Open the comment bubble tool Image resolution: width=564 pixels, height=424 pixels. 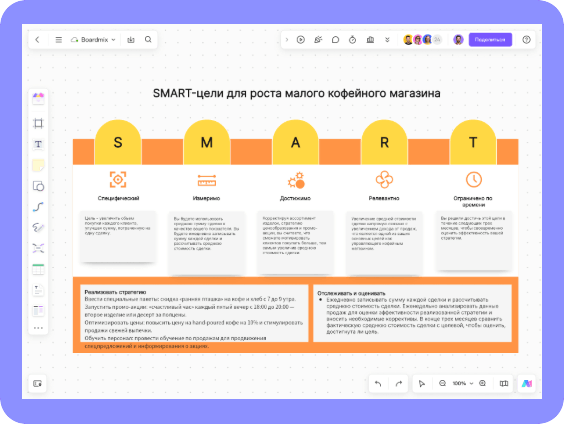pos(335,40)
